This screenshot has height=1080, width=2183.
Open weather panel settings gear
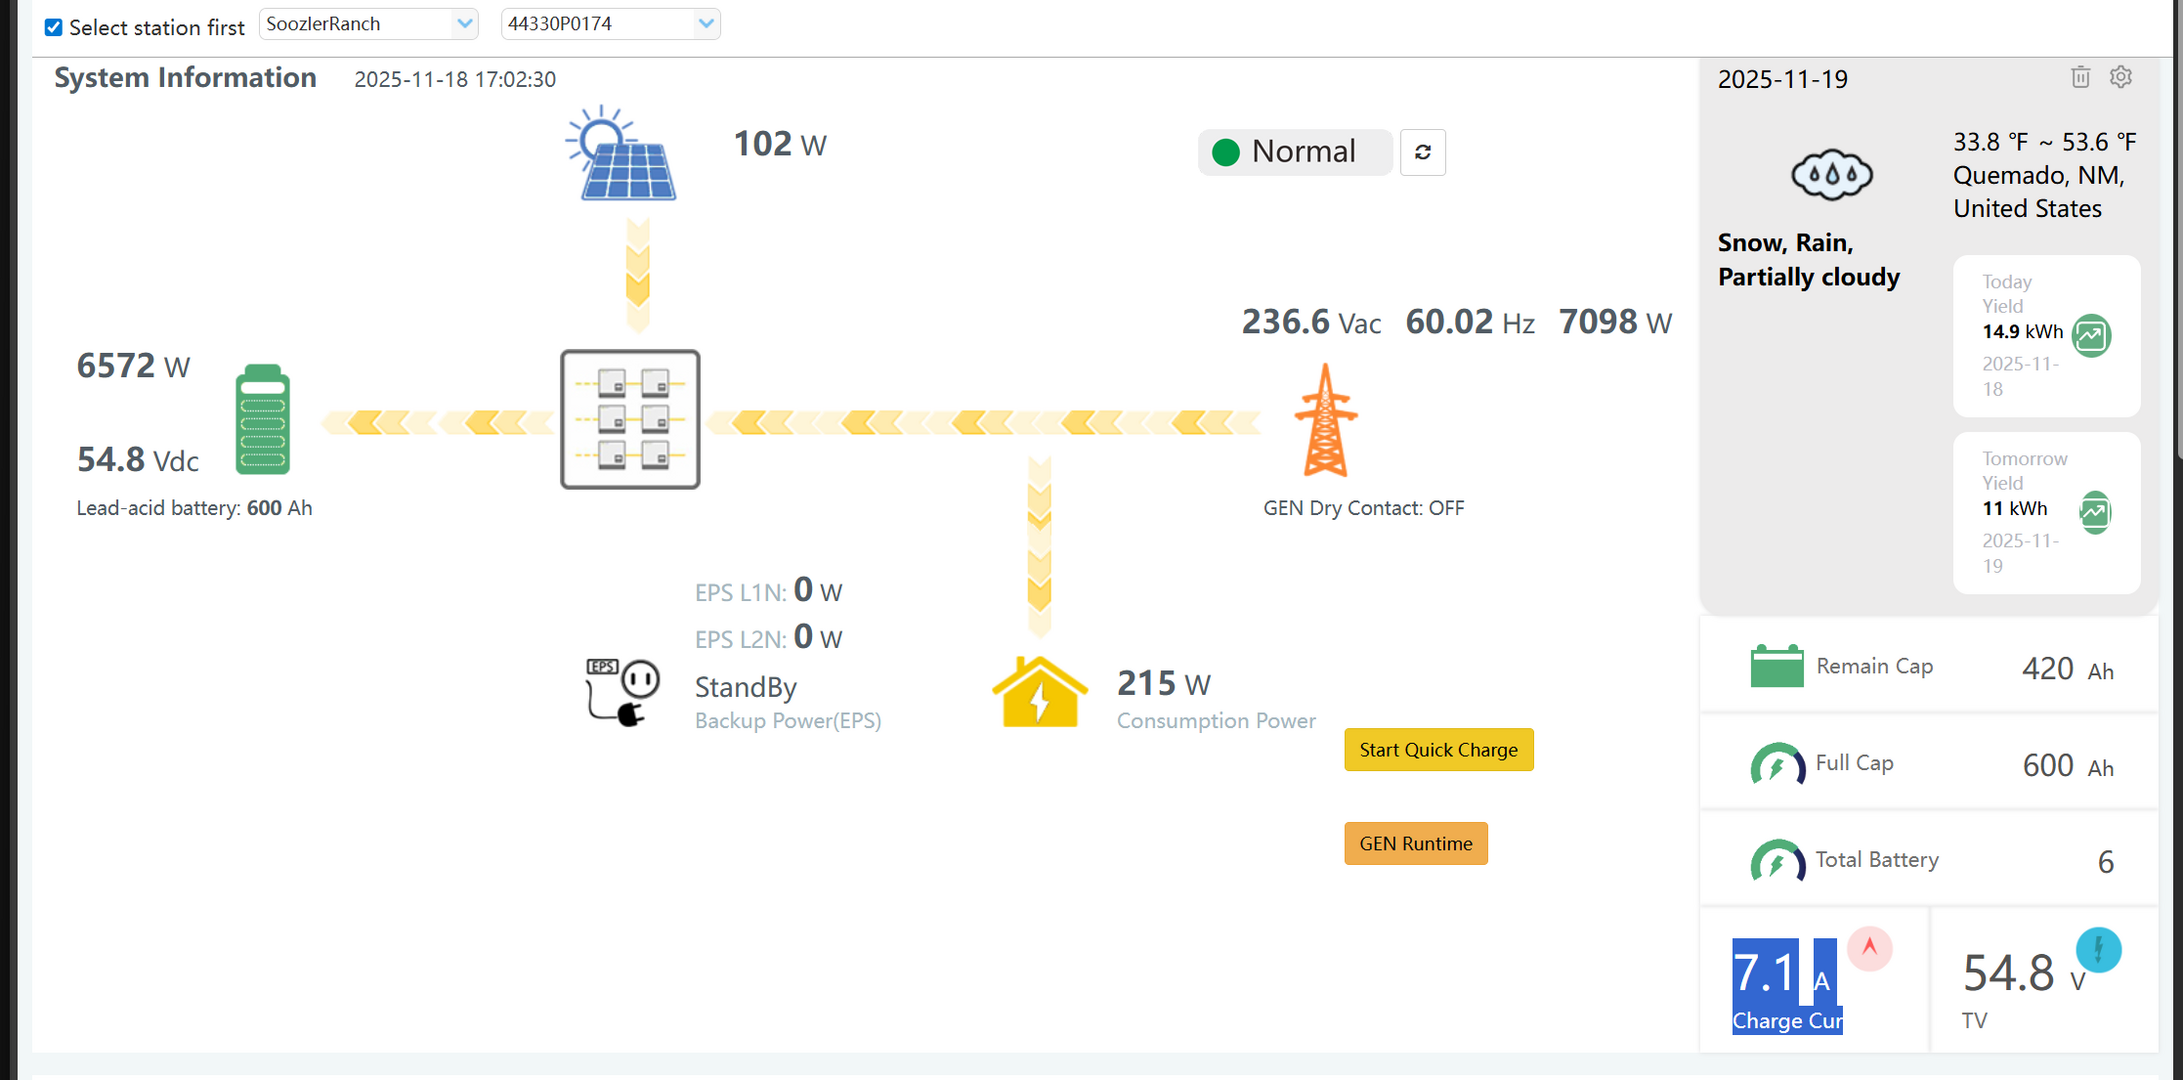2121,77
